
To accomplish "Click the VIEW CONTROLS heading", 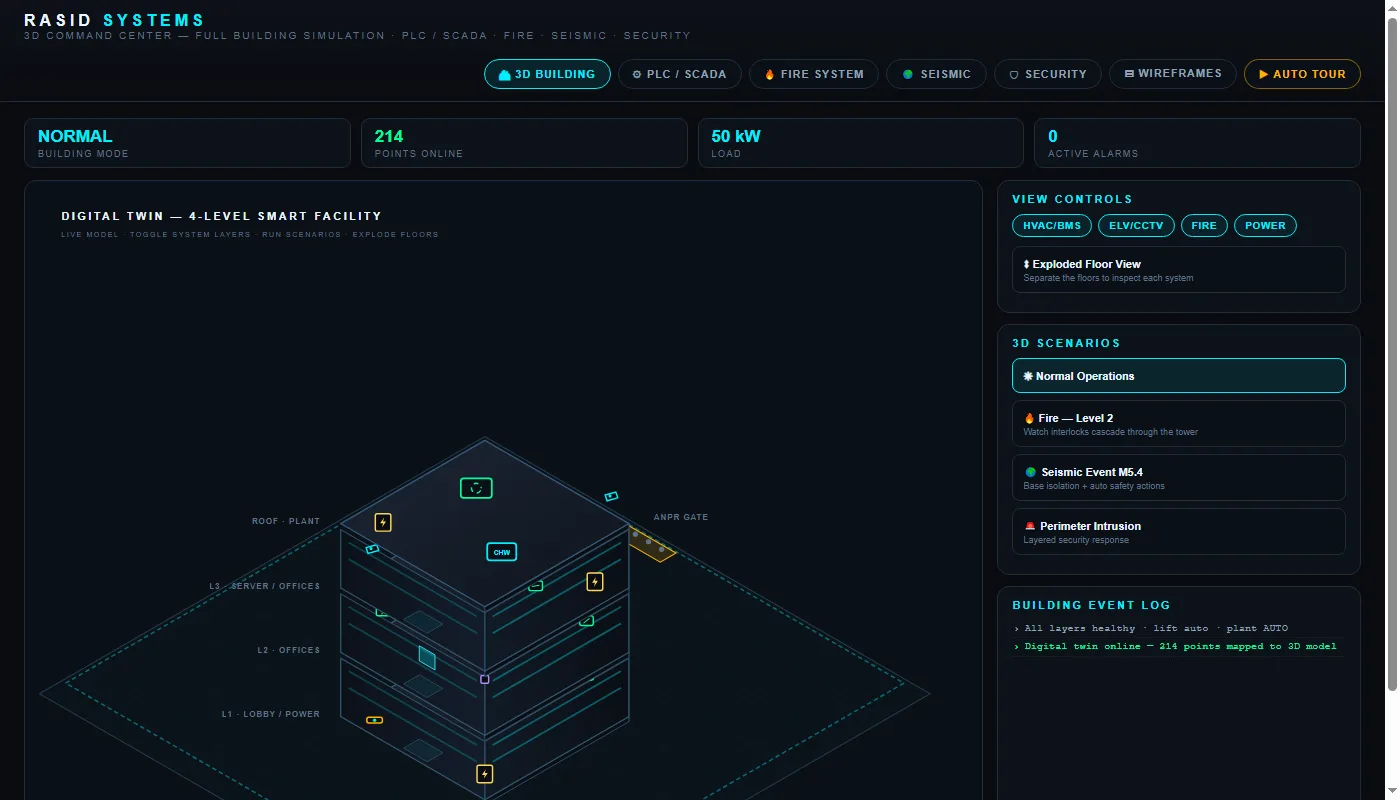I will tap(1072, 199).
